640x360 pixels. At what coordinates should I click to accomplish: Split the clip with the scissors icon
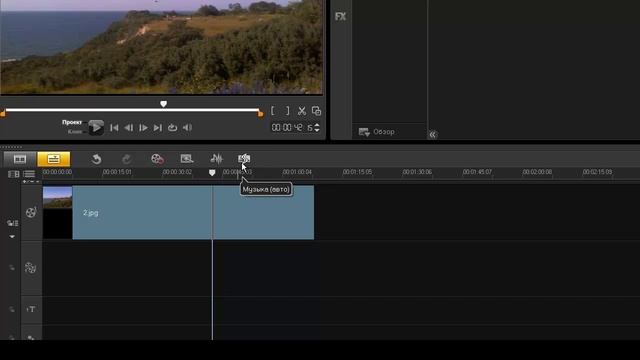coord(302,111)
